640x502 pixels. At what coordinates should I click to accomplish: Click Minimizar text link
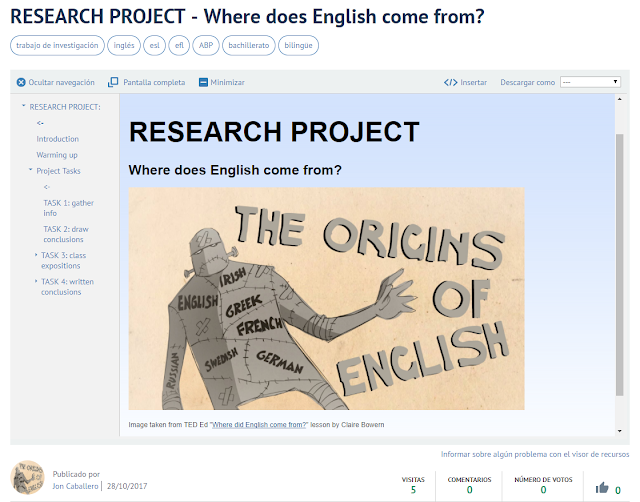coord(227,82)
